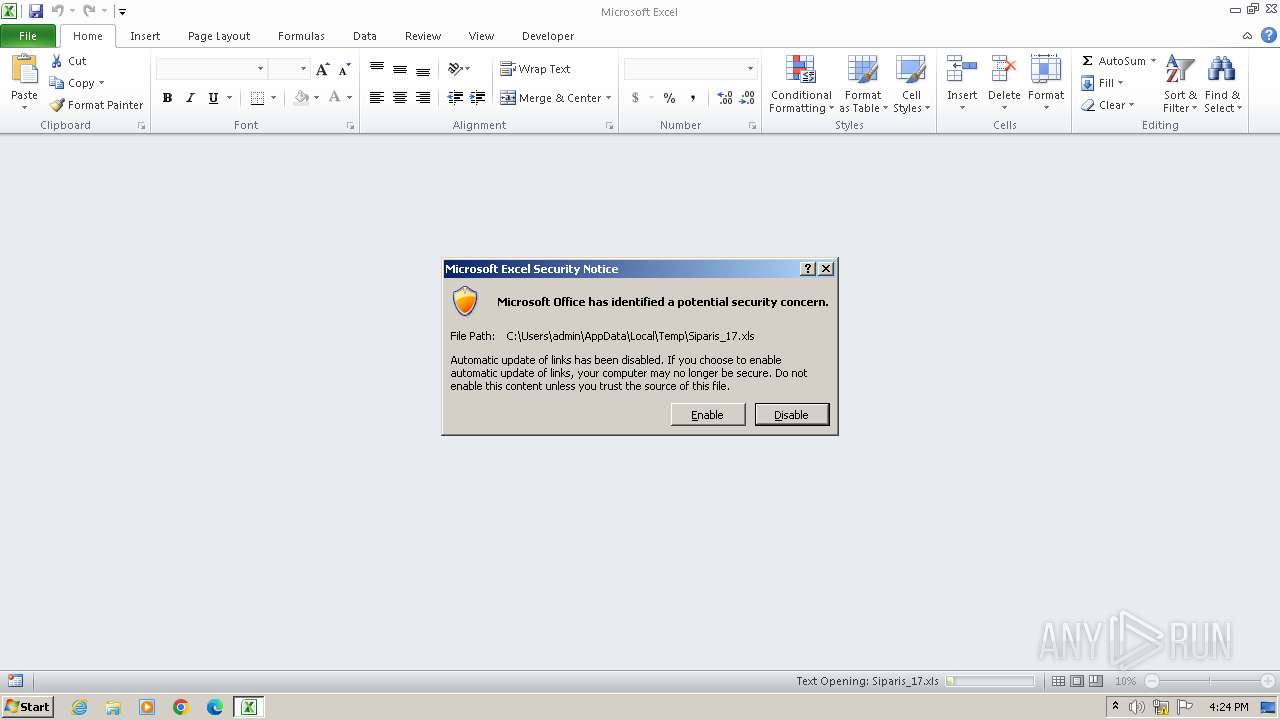The image size is (1280, 720).
Task: Toggle Center alignment
Action: click(400, 98)
